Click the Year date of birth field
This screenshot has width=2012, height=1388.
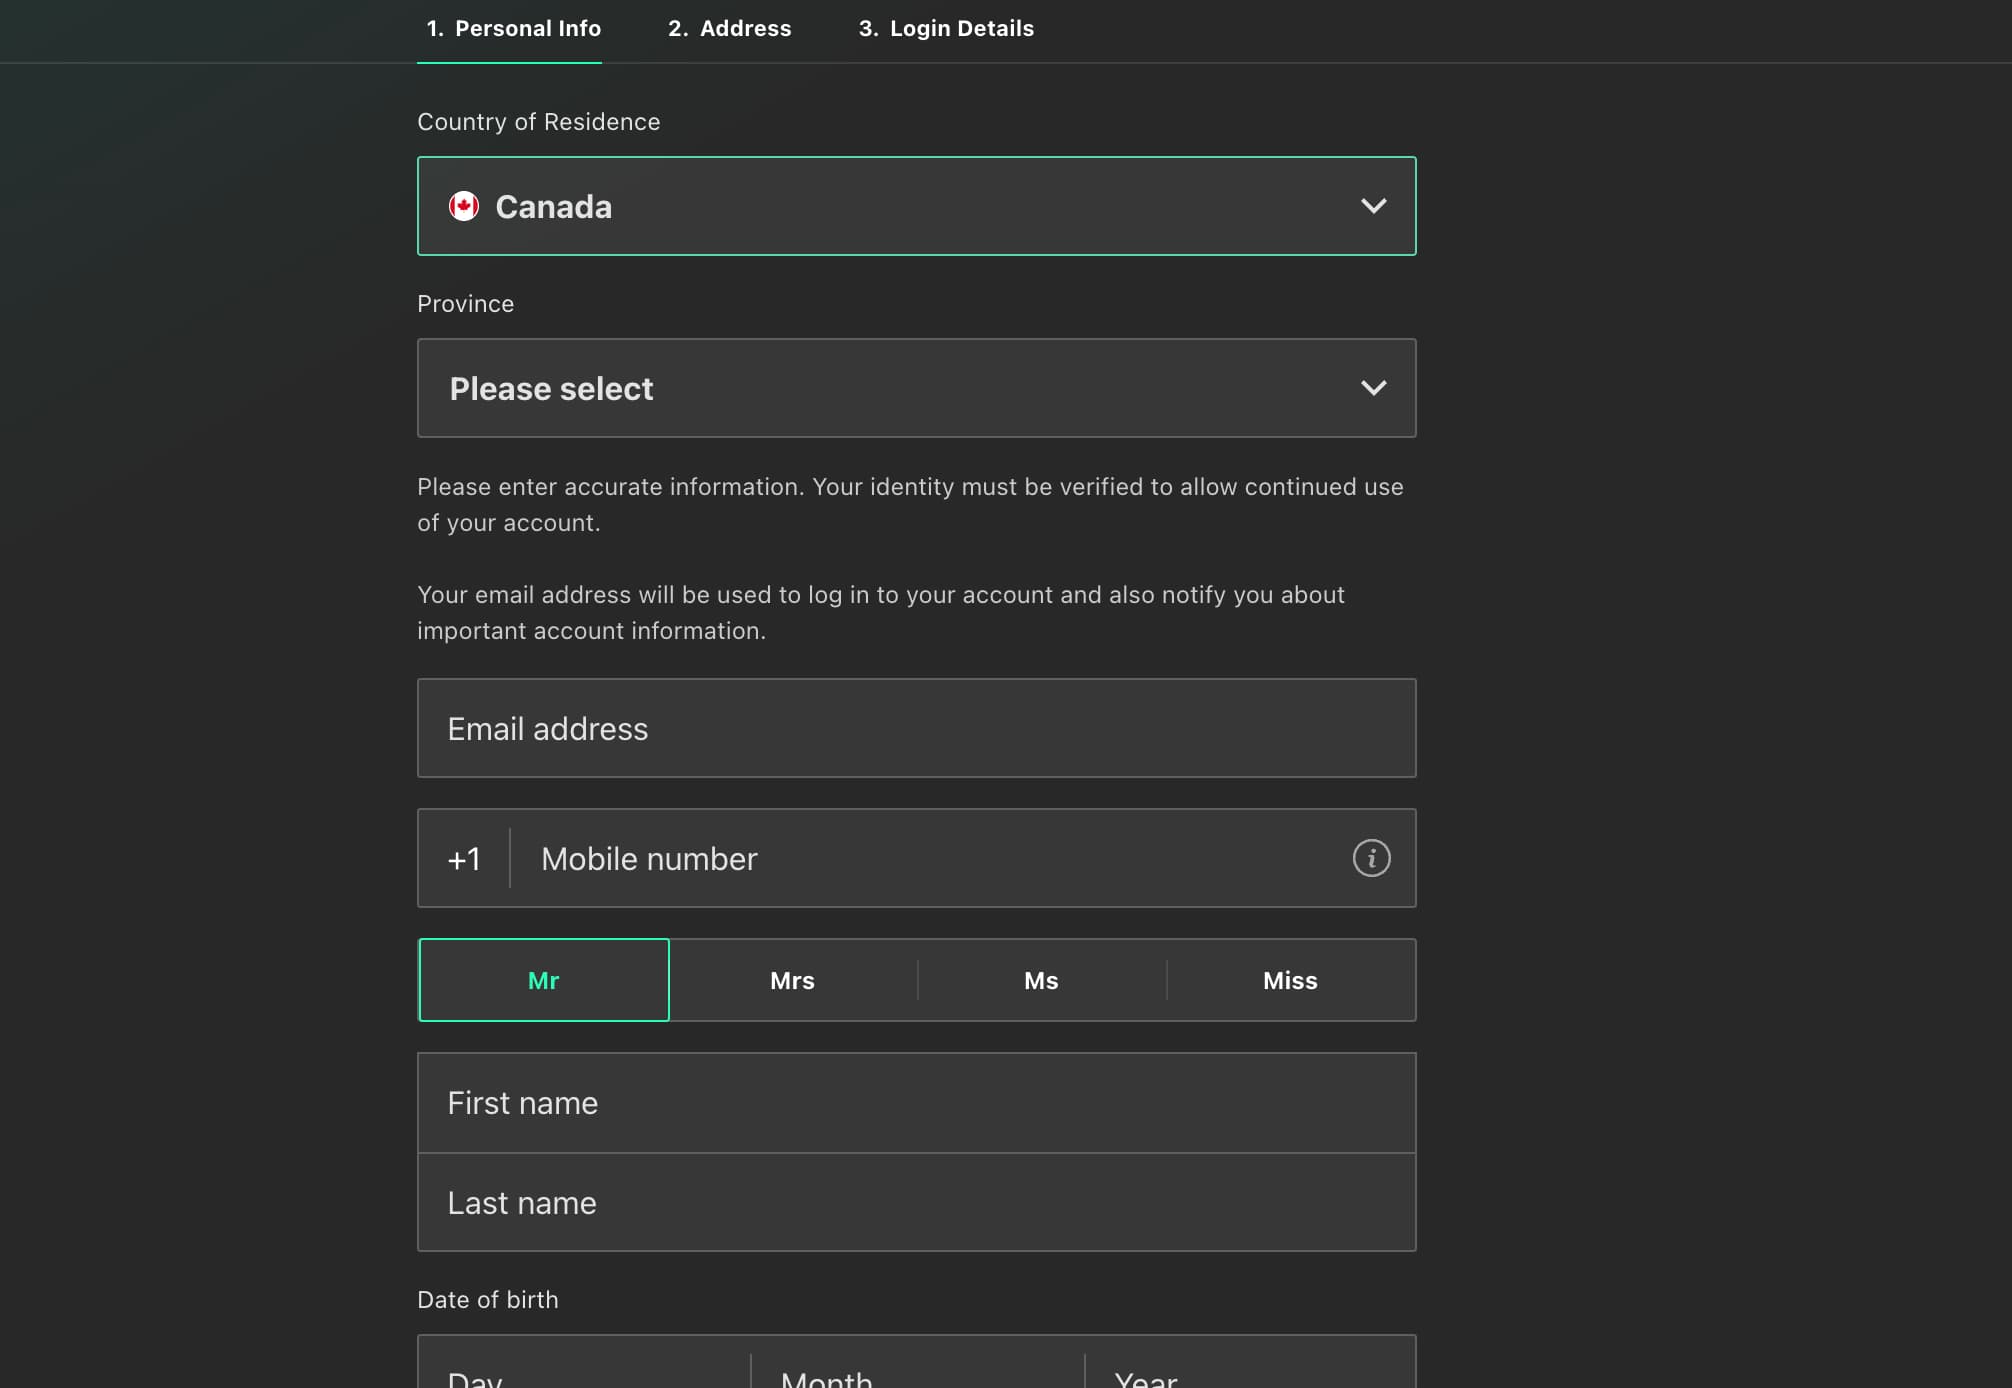tap(1248, 1372)
